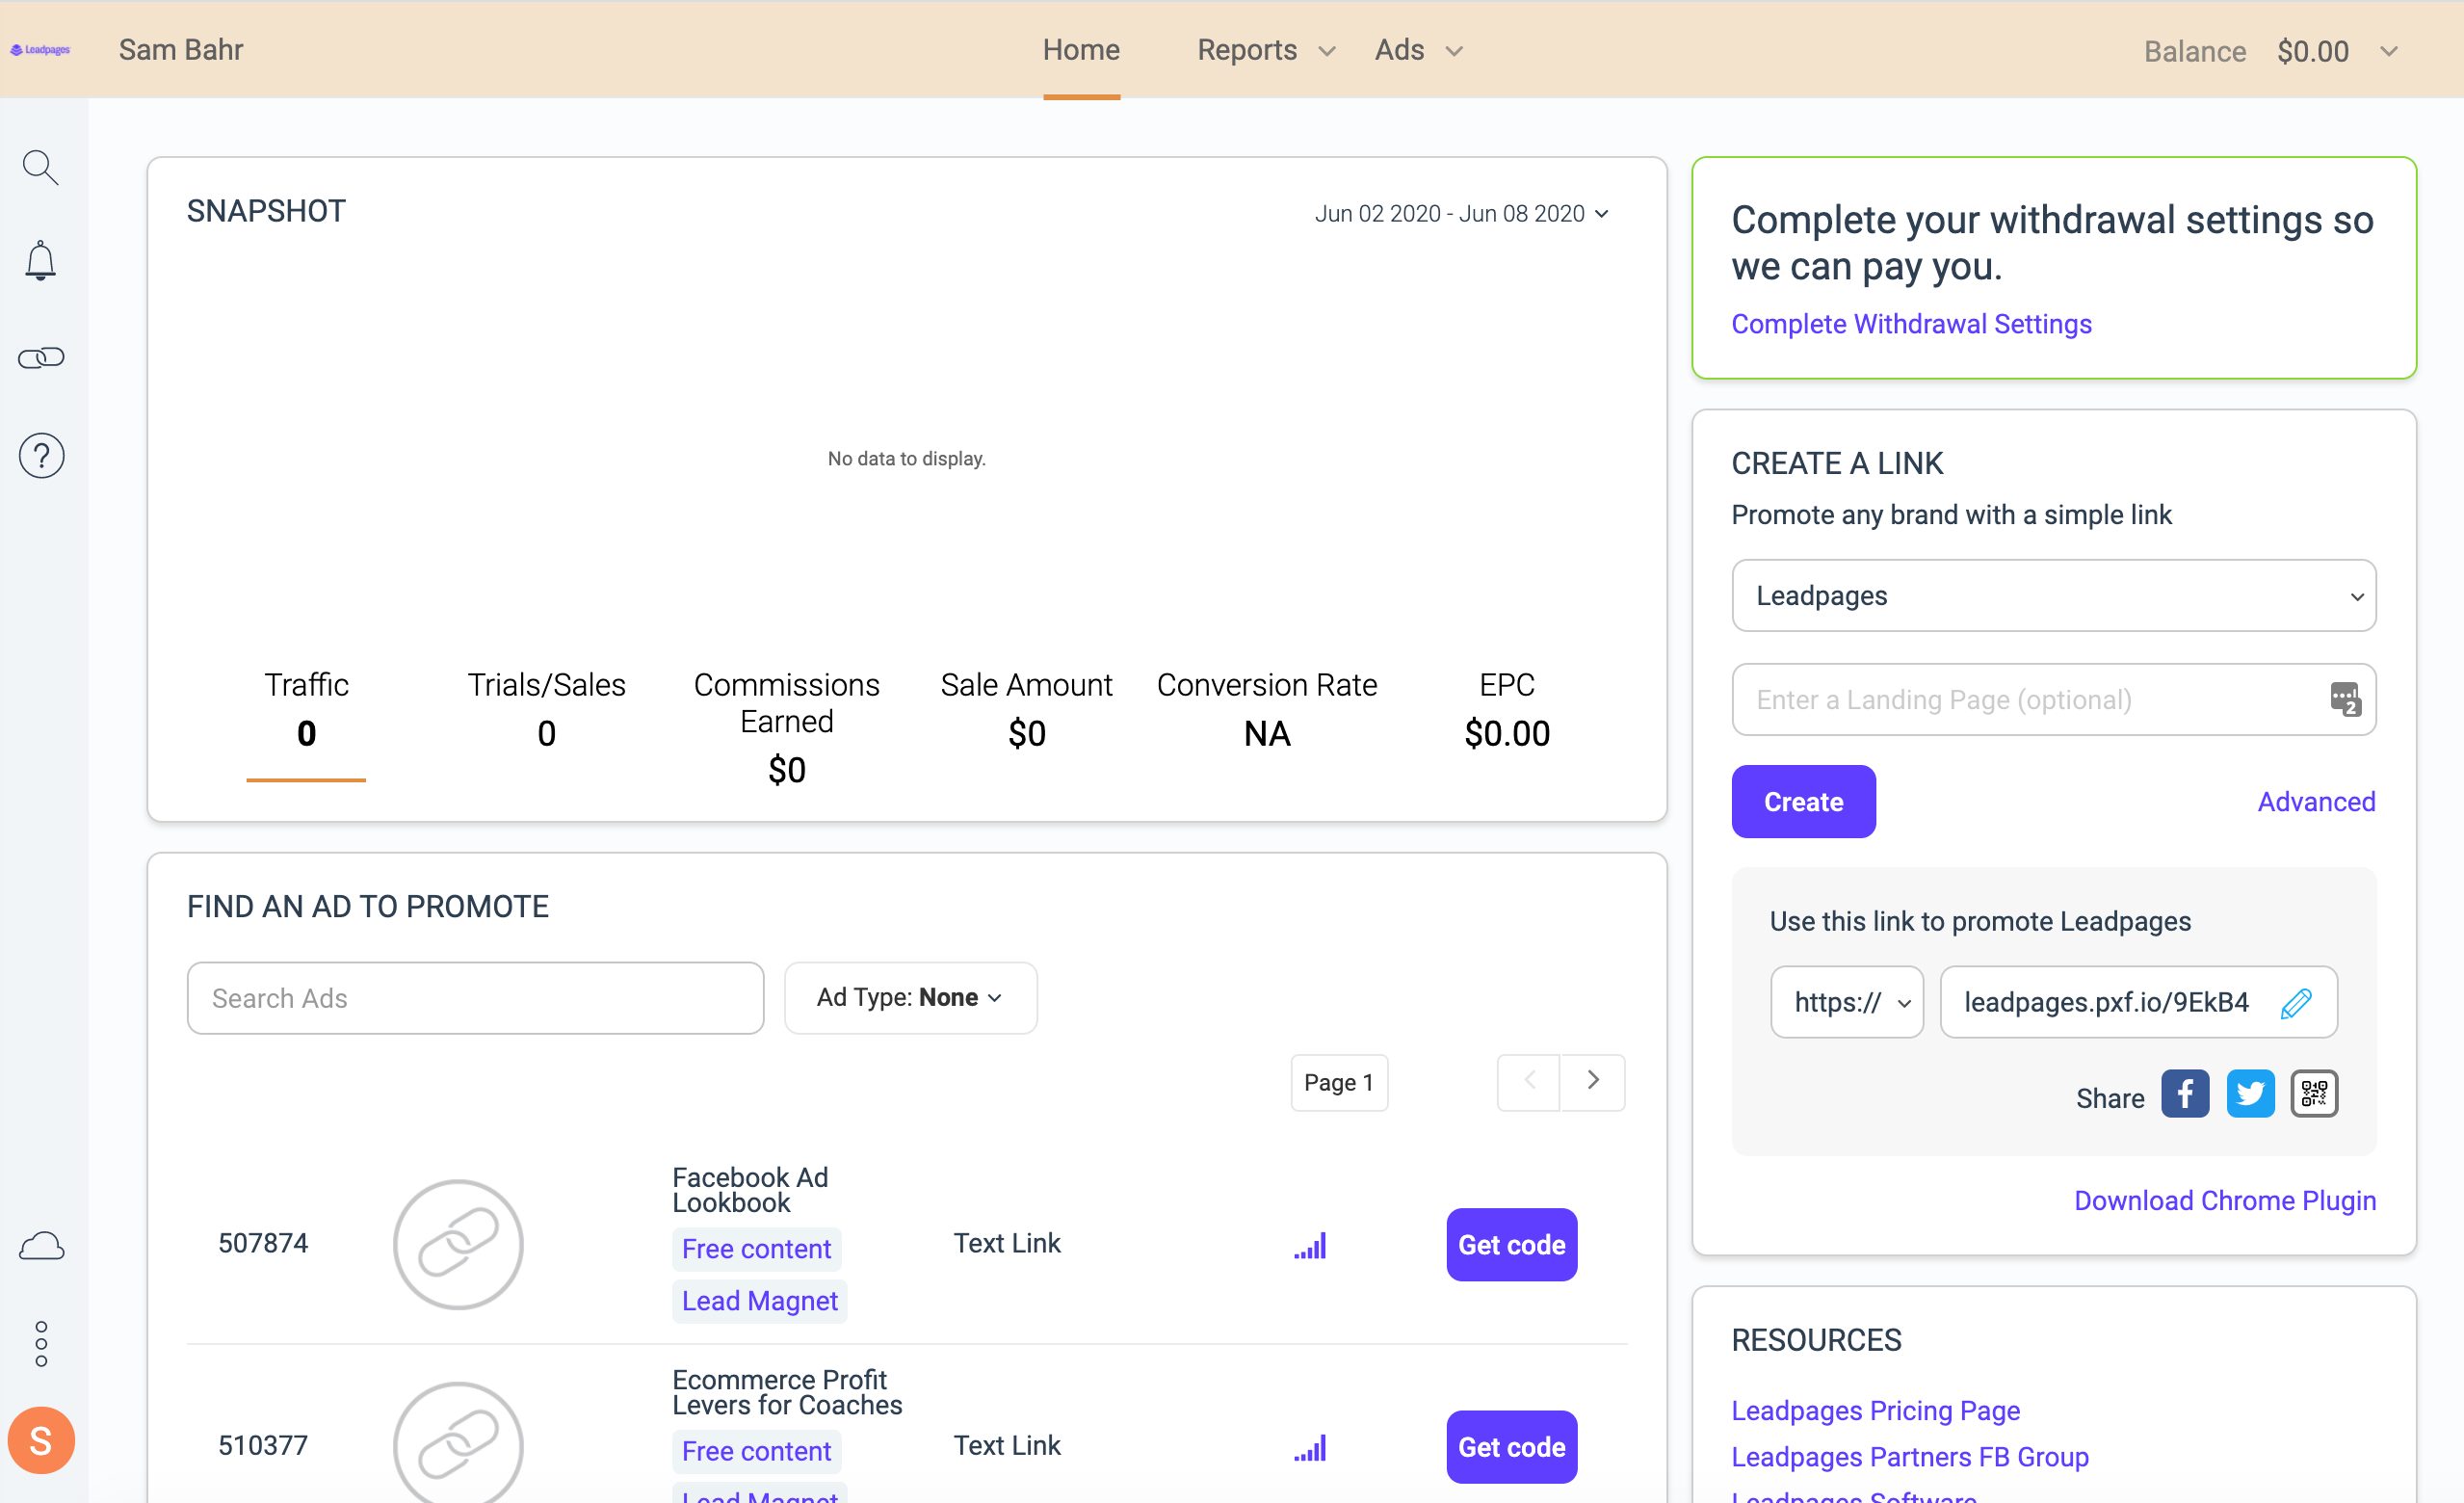This screenshot has width=2464, height=1503.
Task: Open the QR code share icon
Action: coord(2314,1093)
